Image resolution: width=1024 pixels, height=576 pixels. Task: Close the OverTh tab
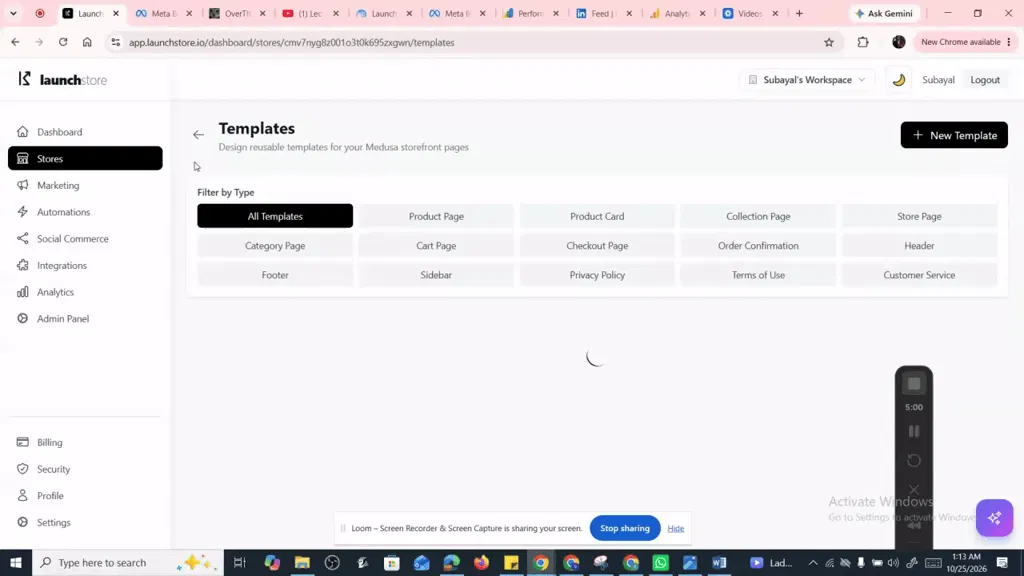pyautogui.click(x=263, y=13)
